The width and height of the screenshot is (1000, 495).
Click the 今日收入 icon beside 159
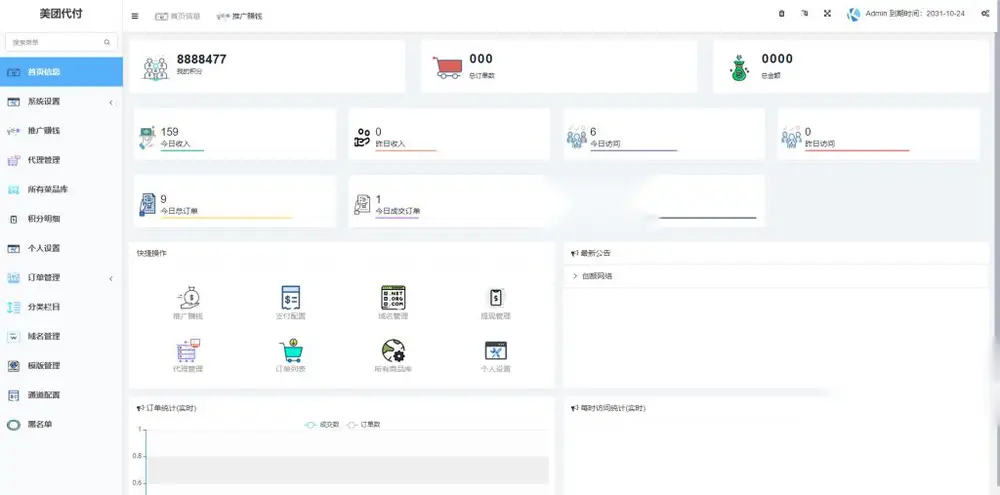[147, 138]
